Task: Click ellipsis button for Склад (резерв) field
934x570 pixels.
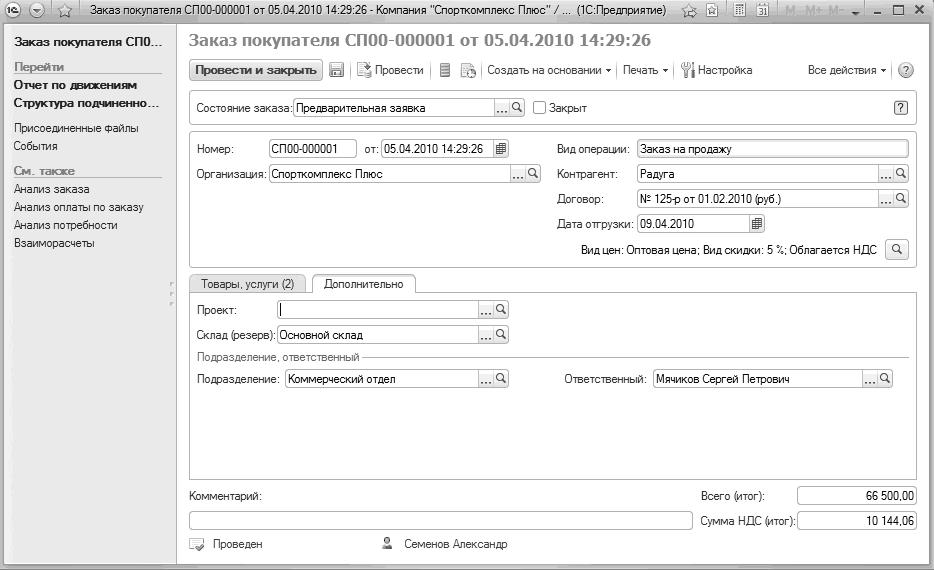Action: [x=486, y=335]
